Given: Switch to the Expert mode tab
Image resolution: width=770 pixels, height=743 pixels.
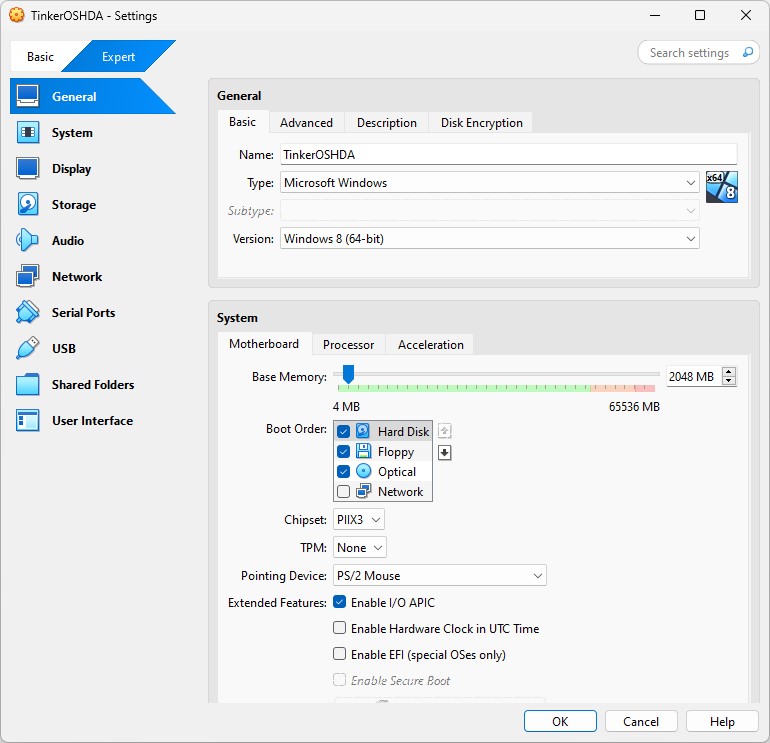Looking at the screenshot, I should (118, 56).
